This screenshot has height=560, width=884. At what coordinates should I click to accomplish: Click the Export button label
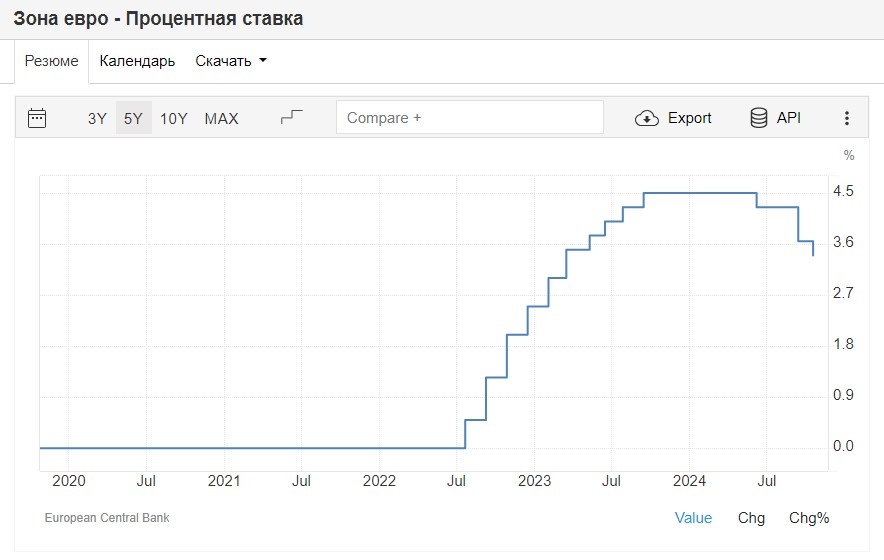[x=689, y=118]
